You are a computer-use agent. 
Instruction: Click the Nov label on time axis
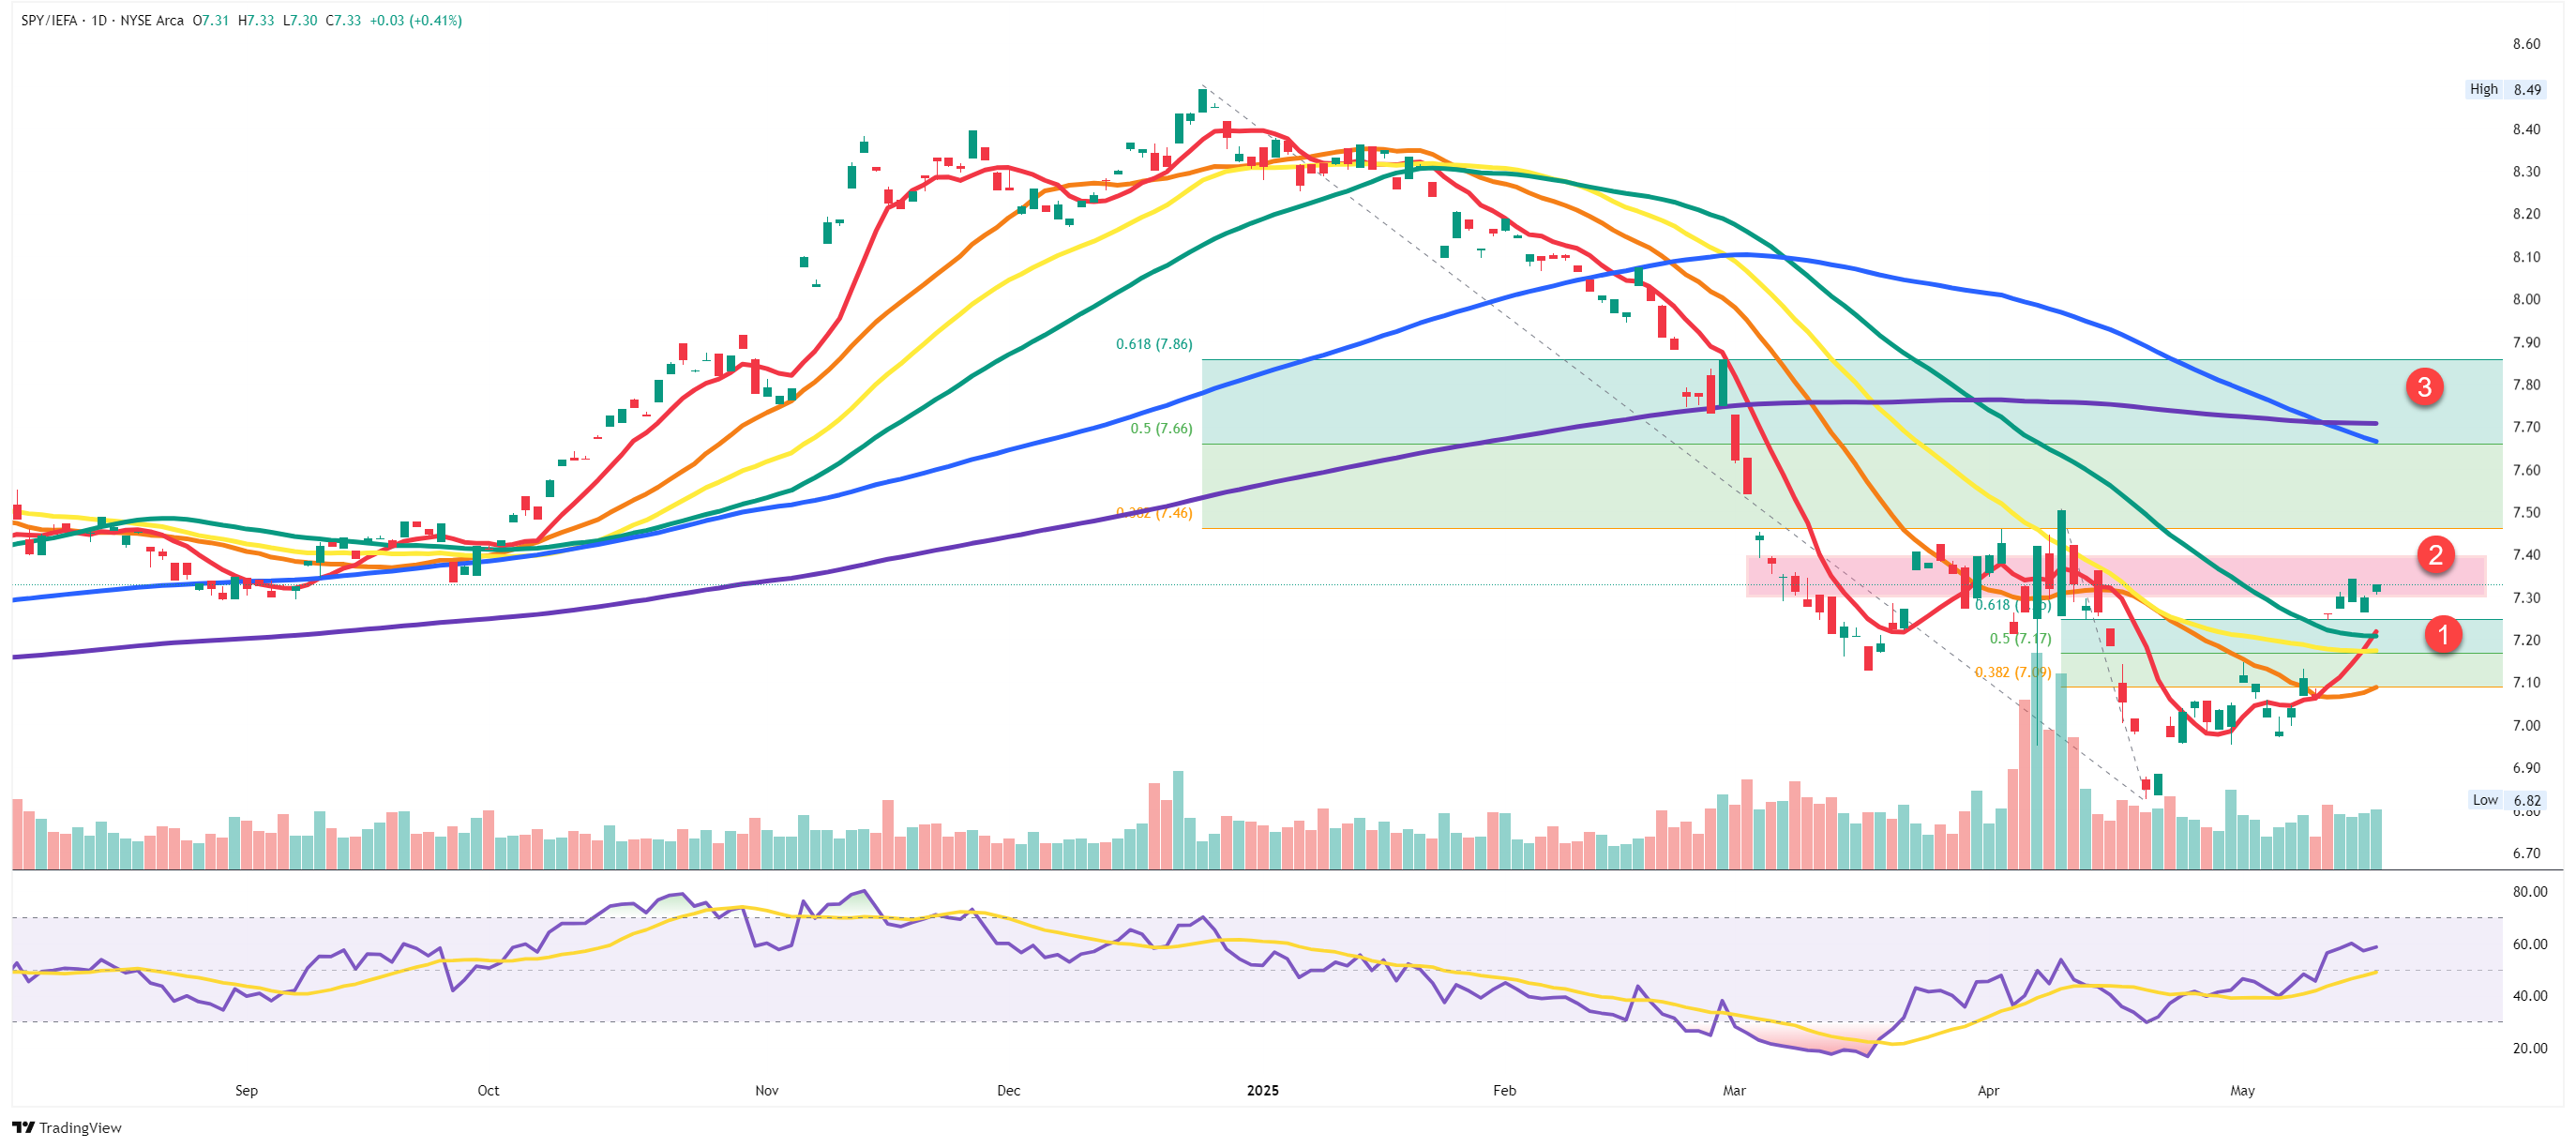pos(766,1090)
